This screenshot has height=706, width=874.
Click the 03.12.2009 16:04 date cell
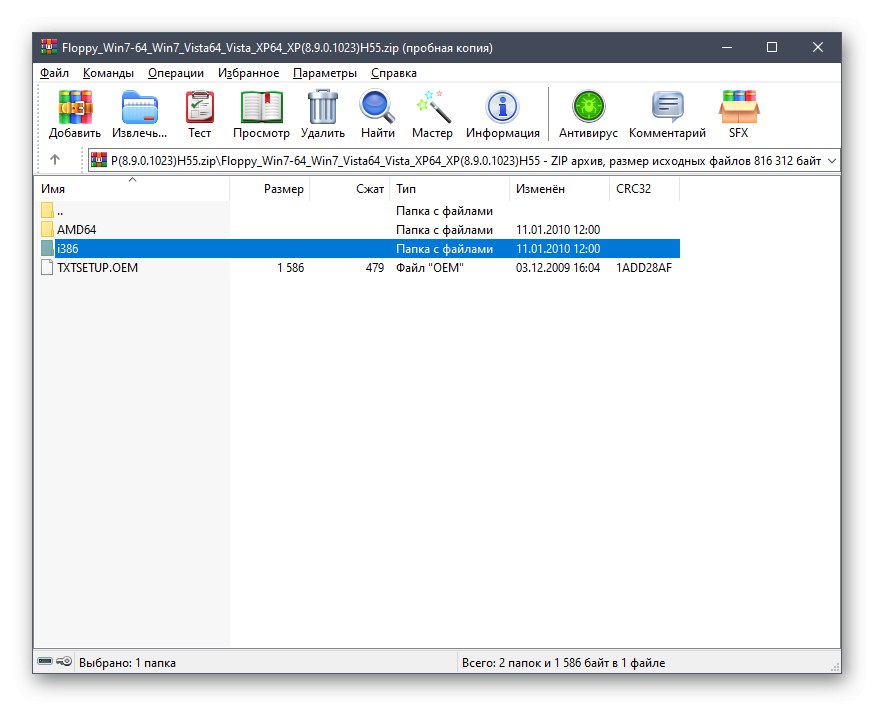(558, 267)
